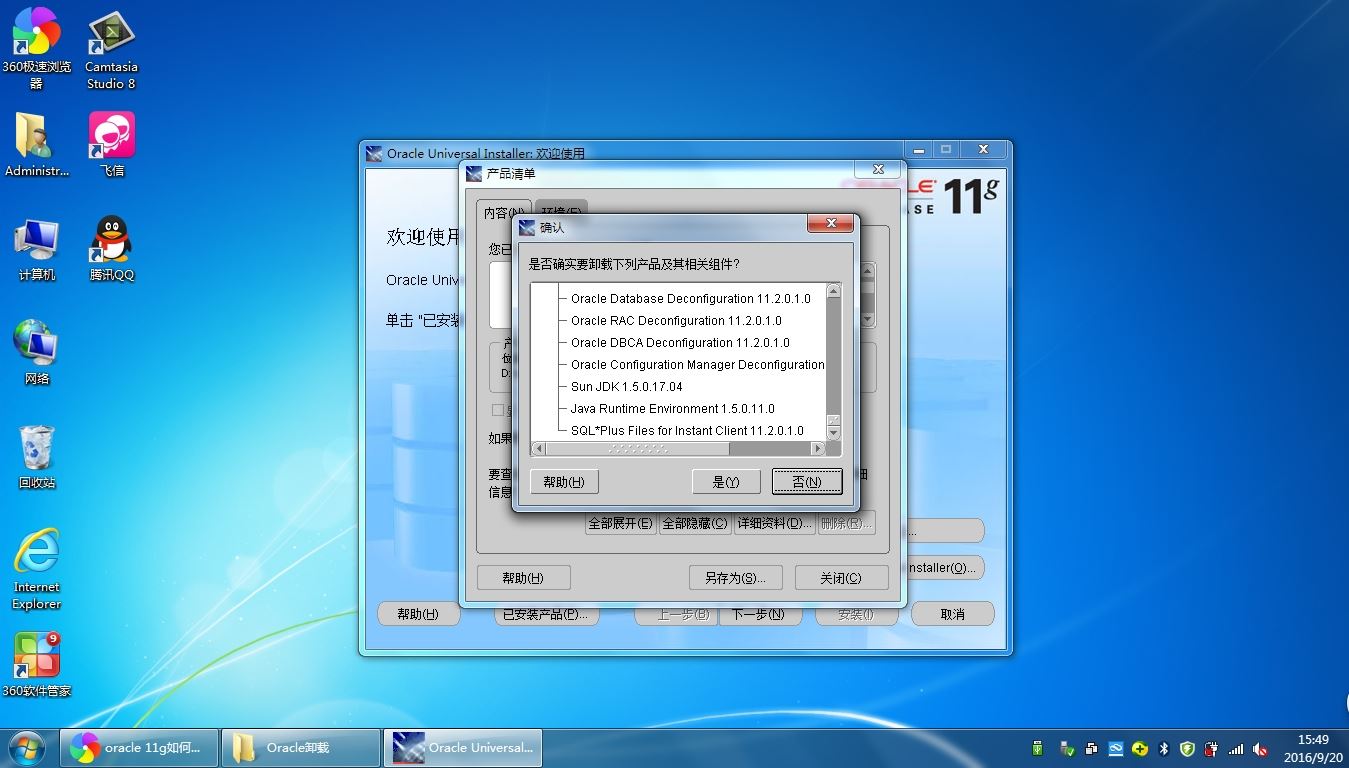The image size is (1349, 768).
Task: Confirm uninstall with the 是(Y) button
Action: [x=726, y=482]
